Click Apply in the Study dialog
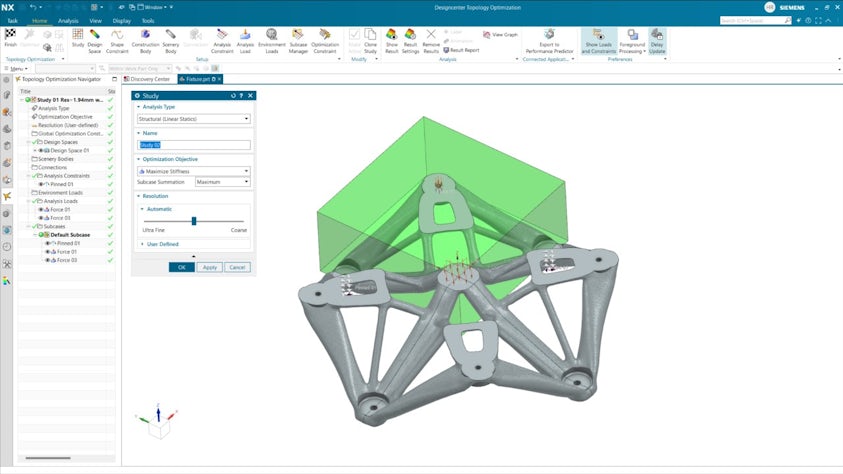843x474 pixels. click(210, 267)
